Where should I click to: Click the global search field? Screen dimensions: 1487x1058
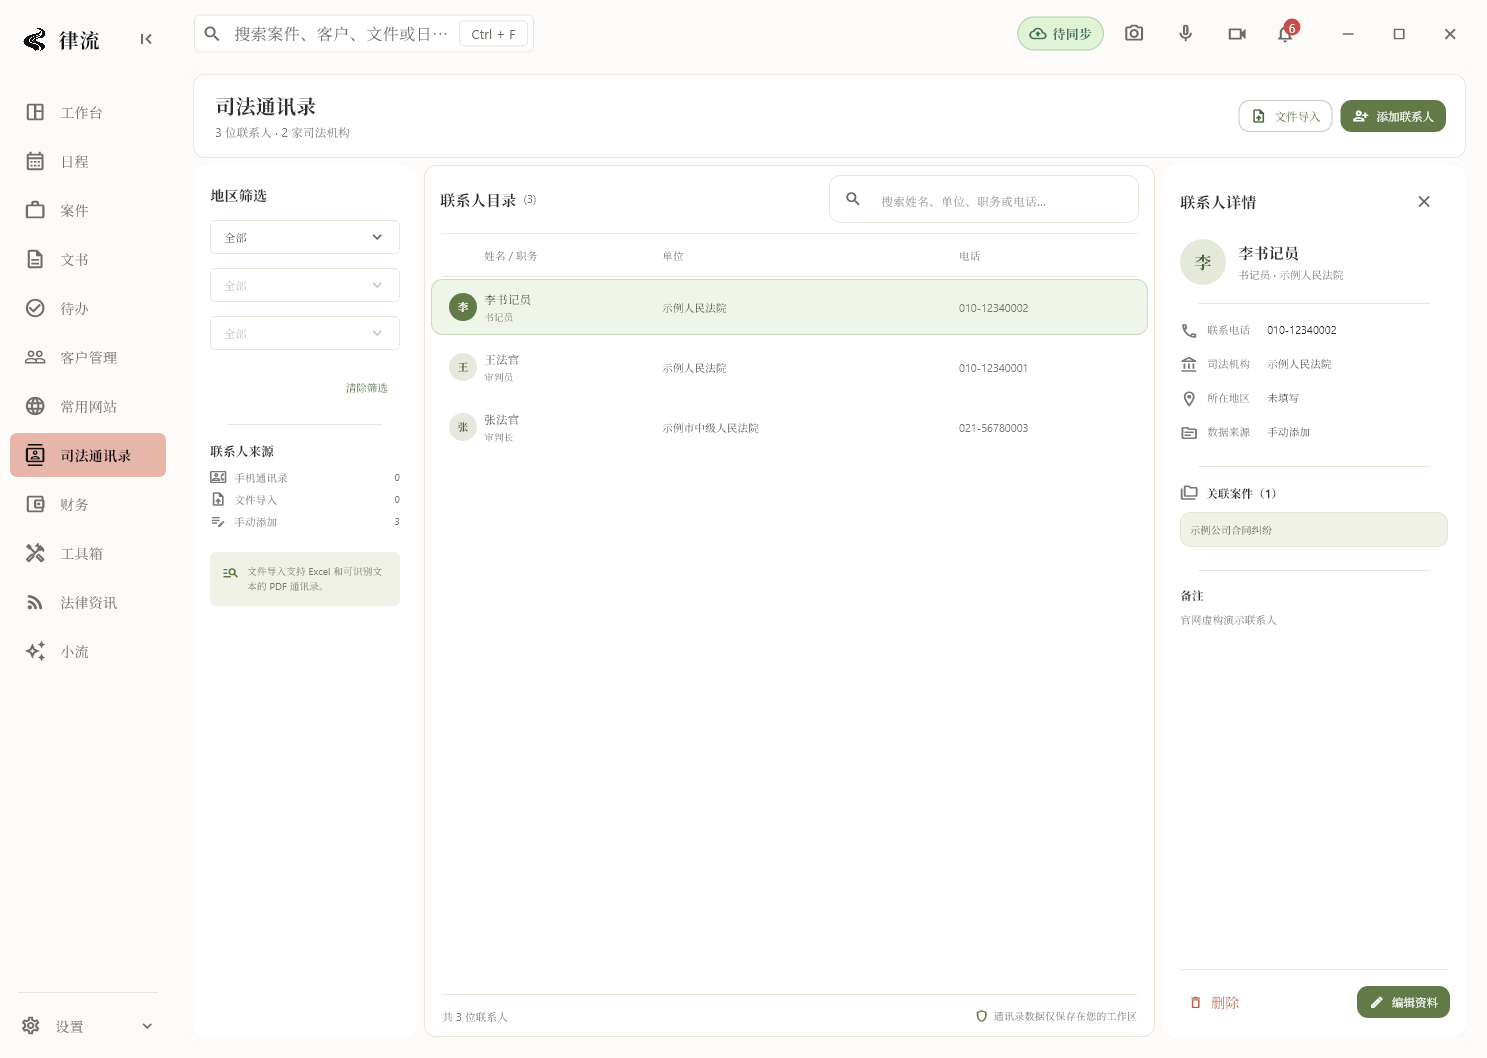click(x=364, y=34)
